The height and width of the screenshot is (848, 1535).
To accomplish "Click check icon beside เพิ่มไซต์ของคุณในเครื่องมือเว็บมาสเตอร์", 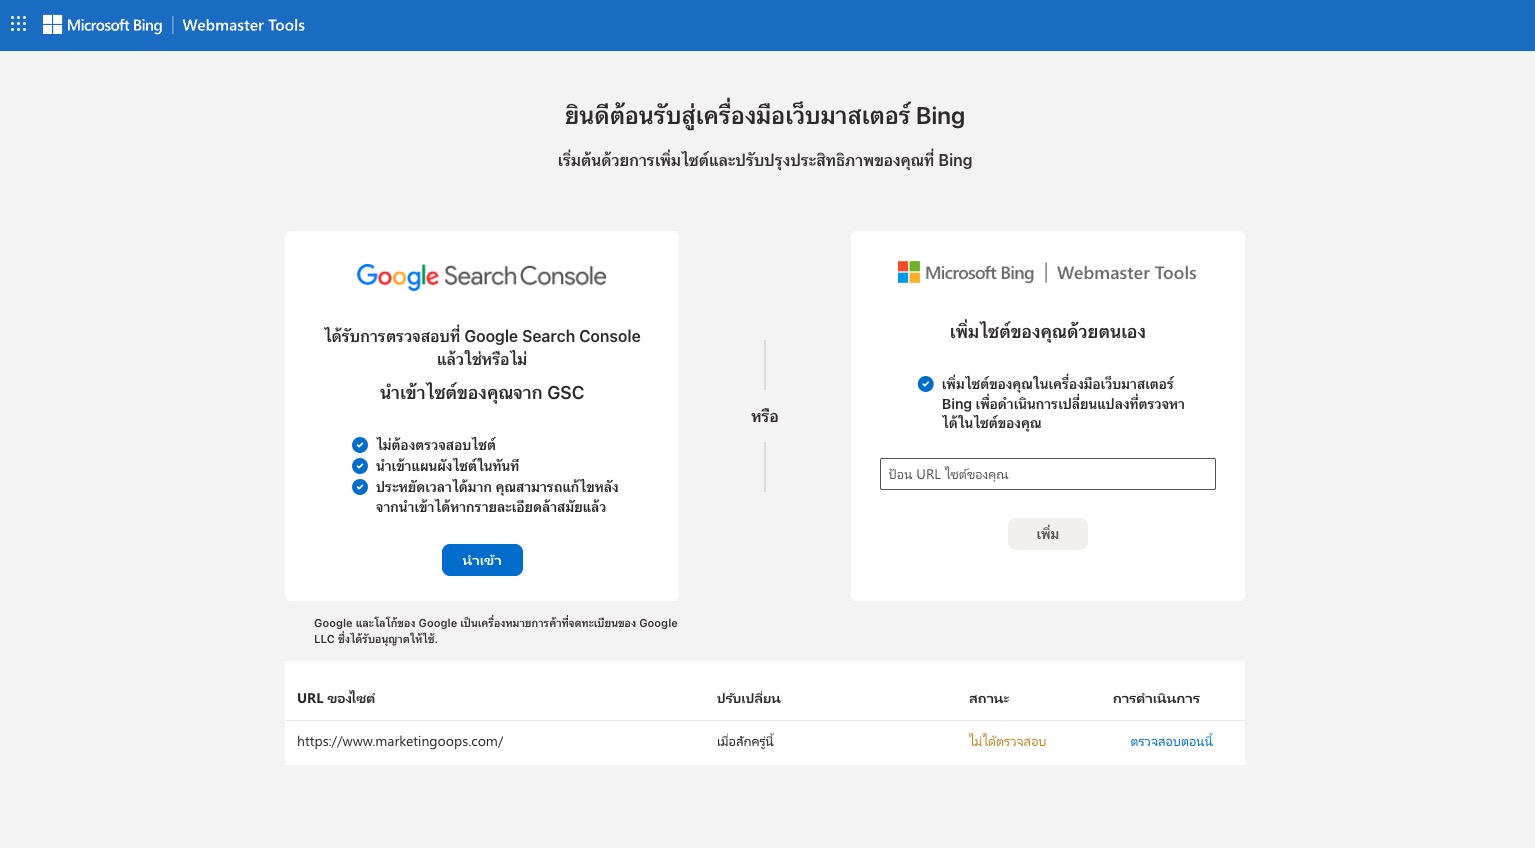I will click(926, 384).
